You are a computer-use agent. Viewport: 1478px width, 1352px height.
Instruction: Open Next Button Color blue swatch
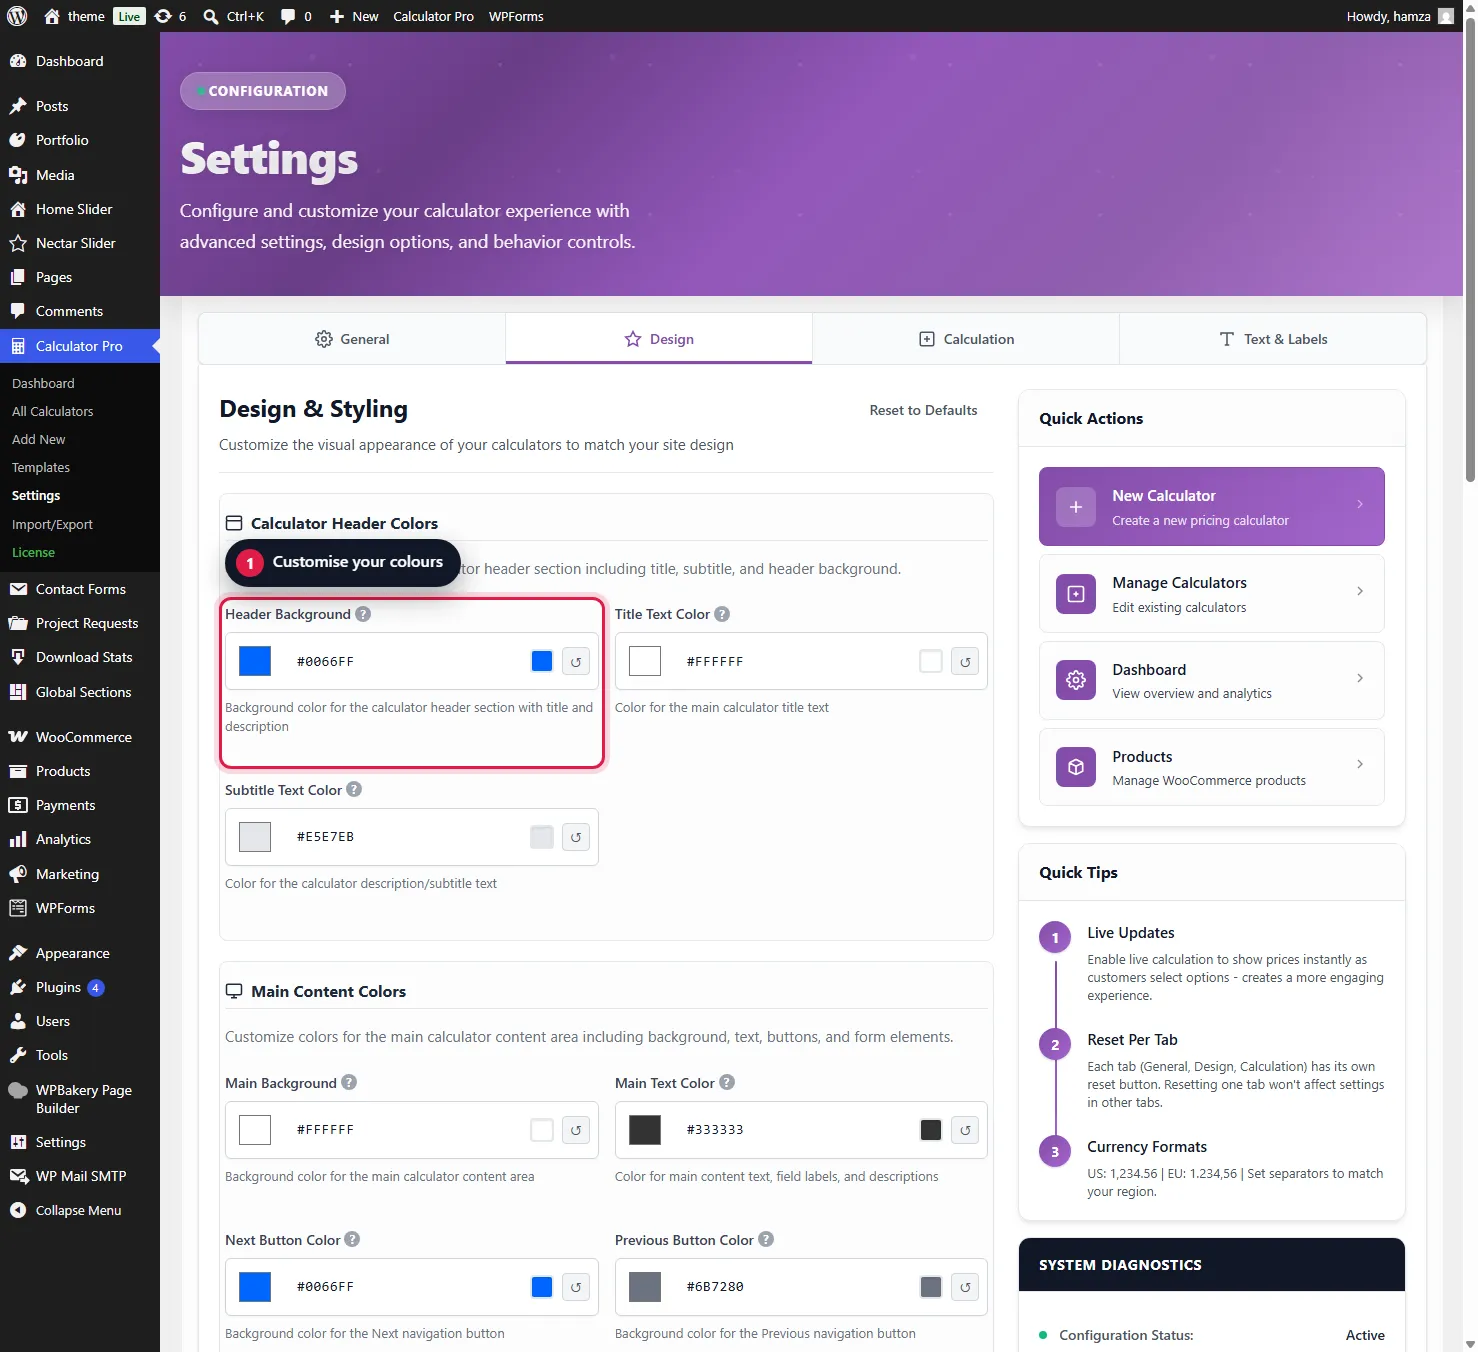tap(255, 1287)
